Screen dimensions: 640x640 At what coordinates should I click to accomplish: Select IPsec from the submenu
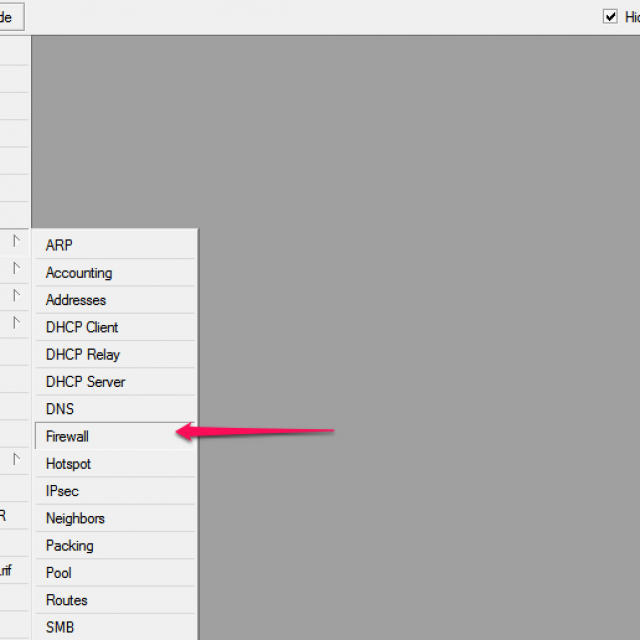62,491
